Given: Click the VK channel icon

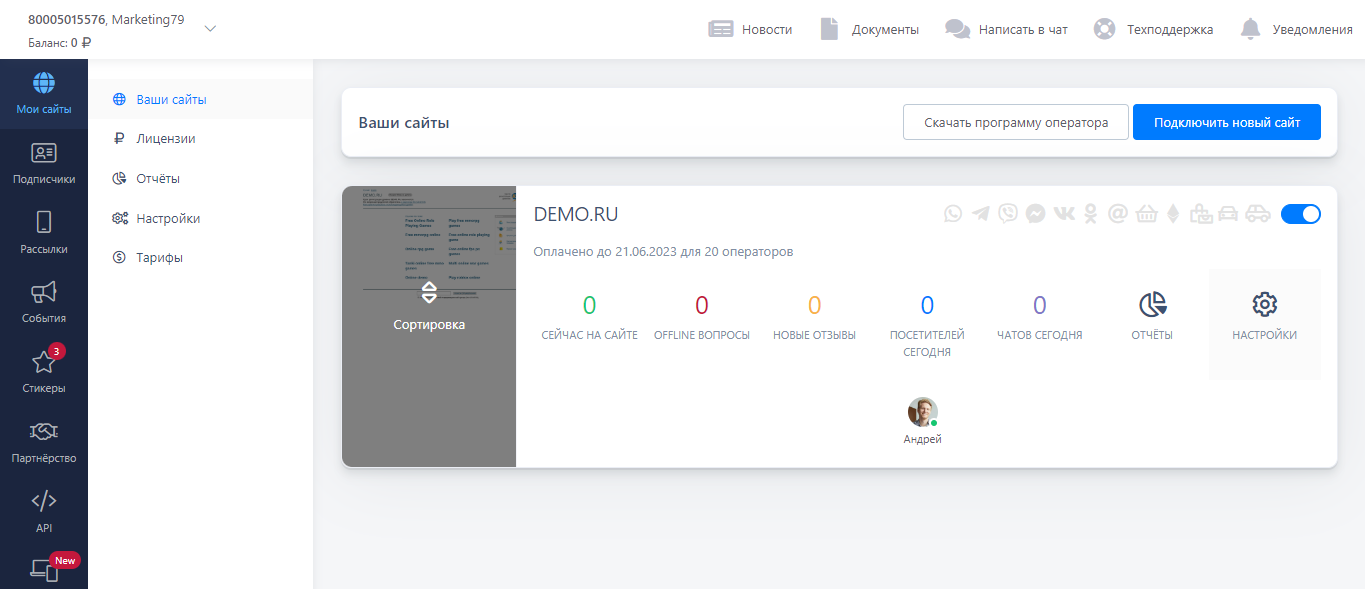Looking at the screenshot, I should (x=1064, y=213).
